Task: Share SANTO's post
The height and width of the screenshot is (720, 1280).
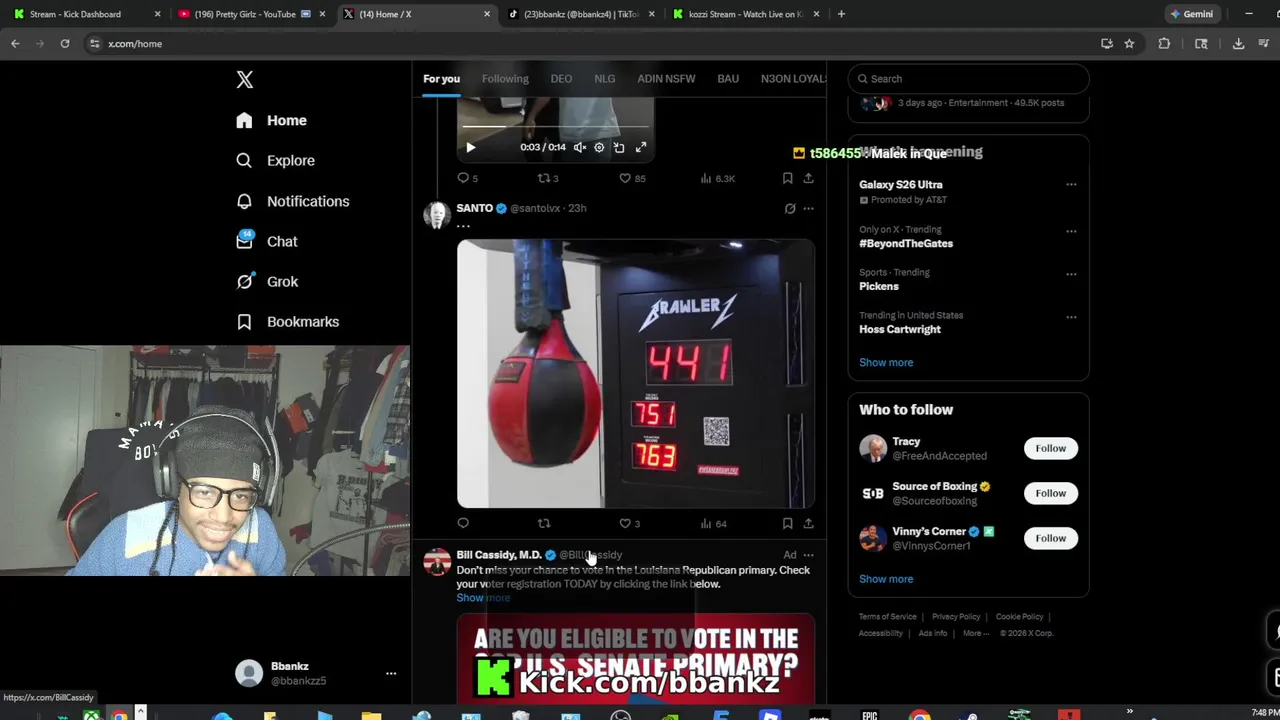Action: 808,523
